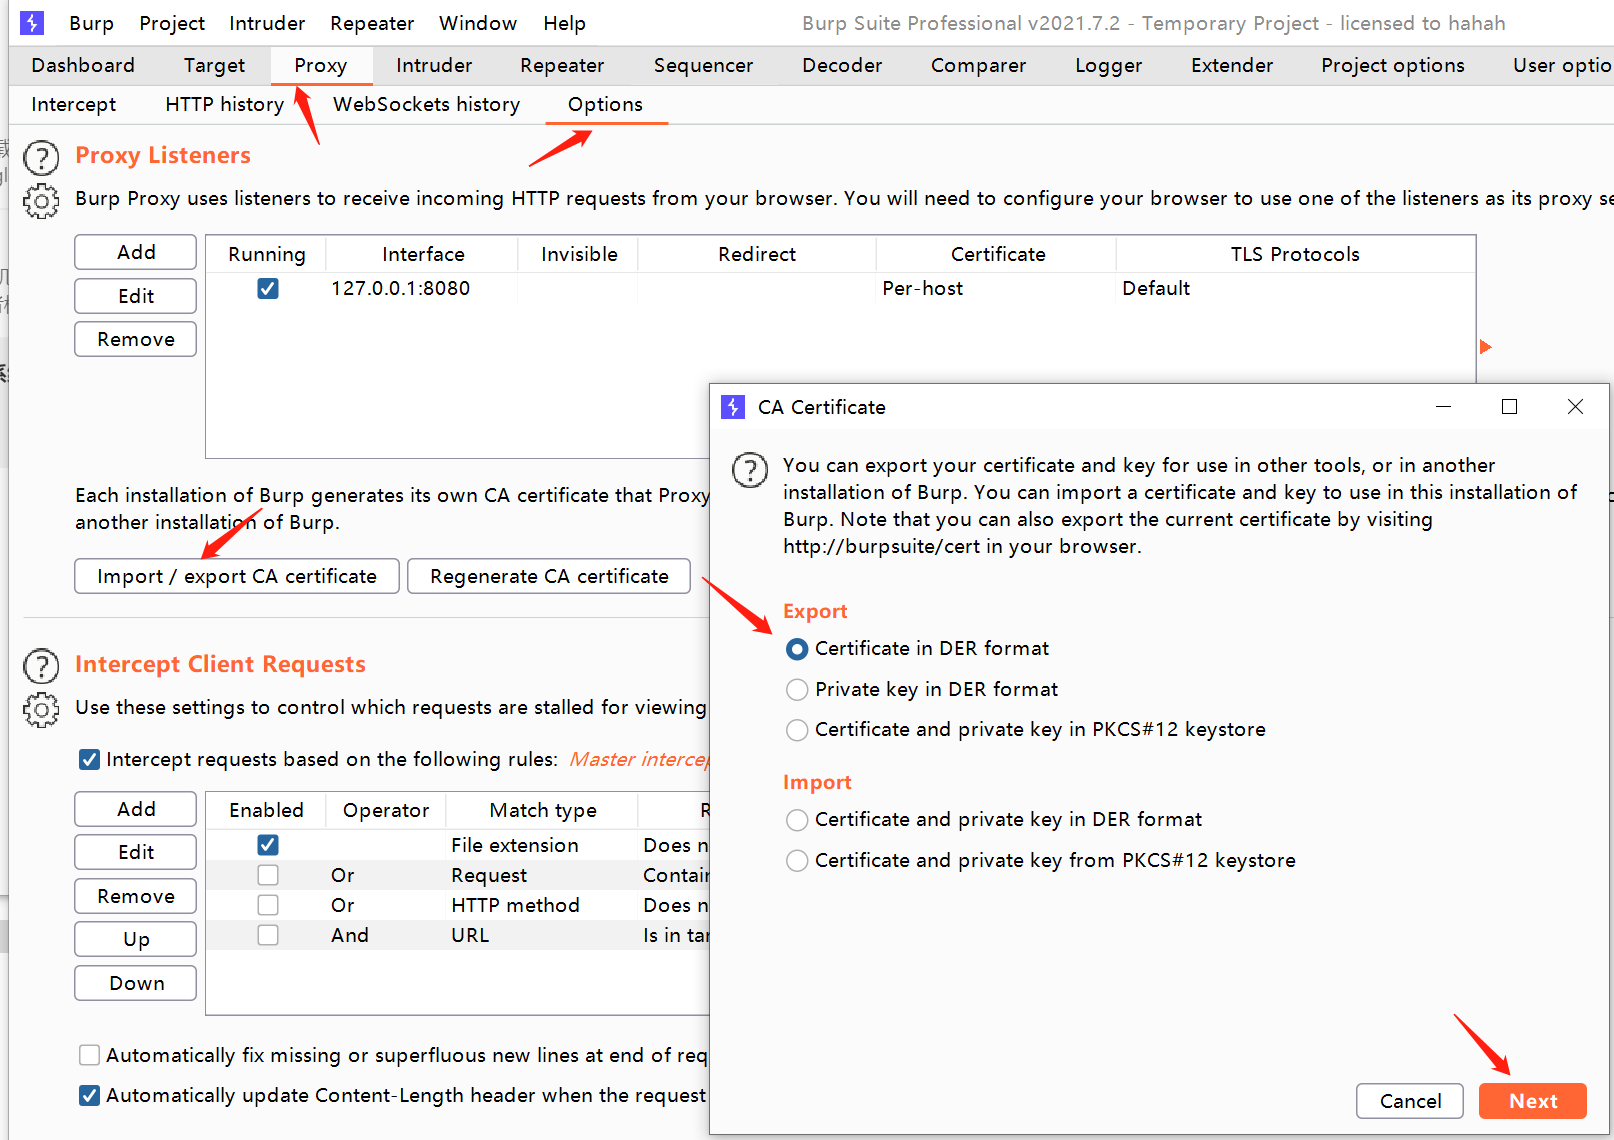This screenshot has height=1140, width=1614.
Task: Toggle Automatically update Content-Length header checkbox
Action: pos(89,1095)
